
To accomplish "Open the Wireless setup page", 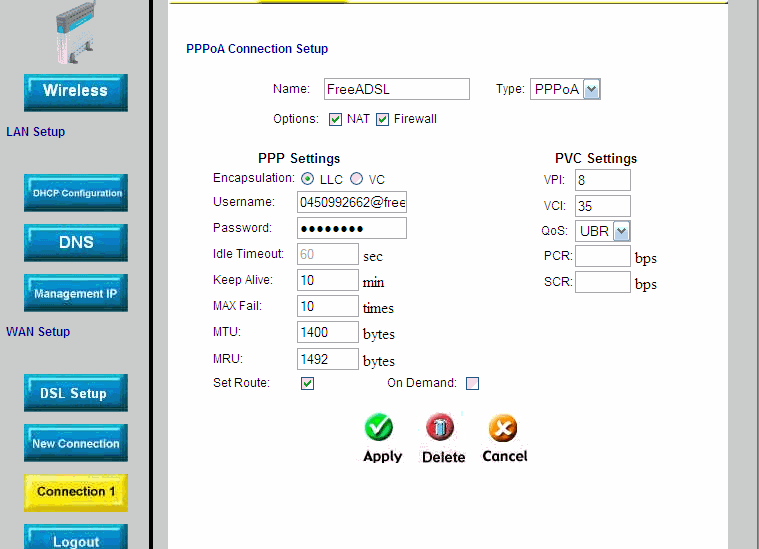I will click(x=76, y=91).
